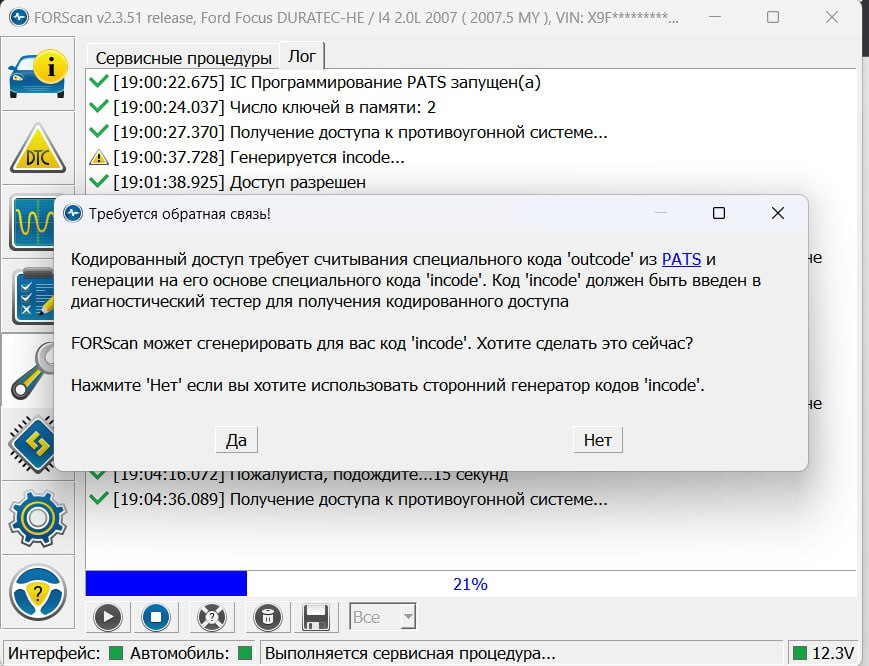Save the log with the floppy disk icon
Screen dimensions: 869x666
(x=315, y=617)
